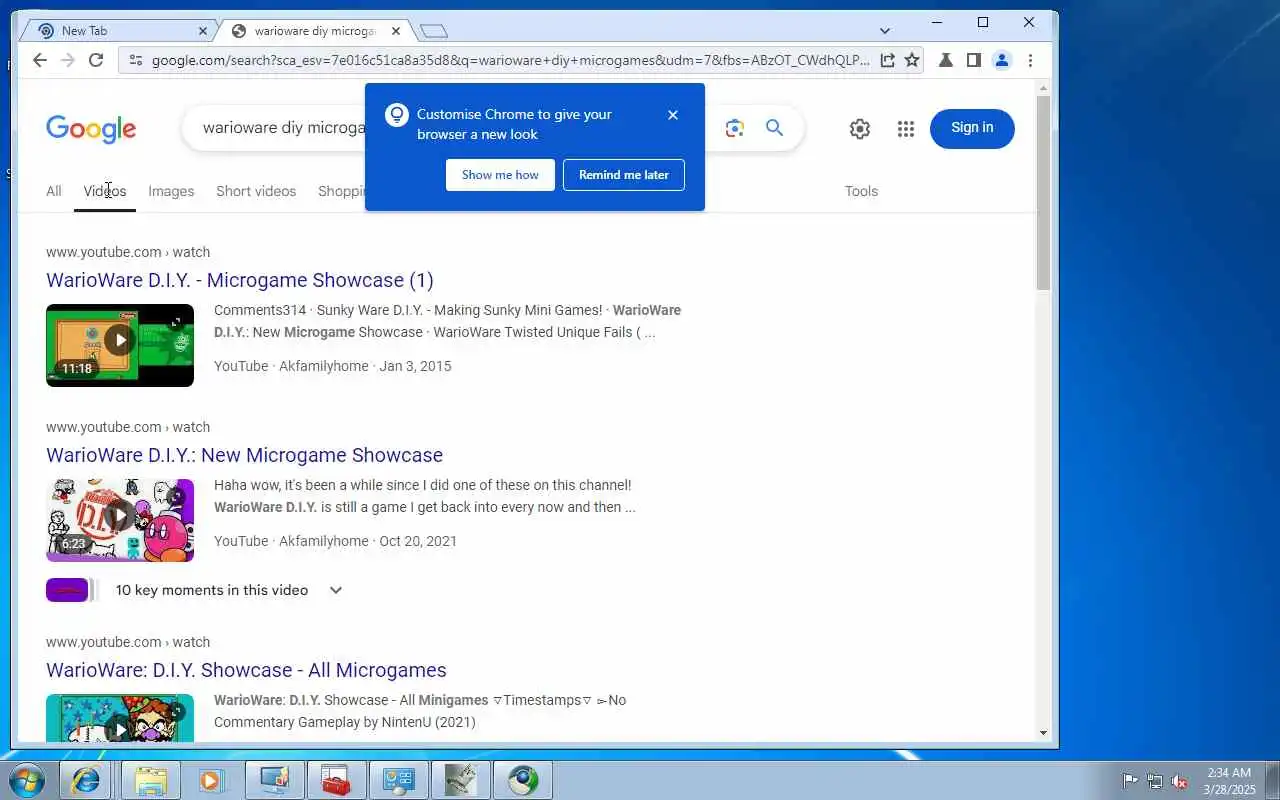
Task: Open Windows Explorer folder on taskbar
Action: tap(151, 780)
